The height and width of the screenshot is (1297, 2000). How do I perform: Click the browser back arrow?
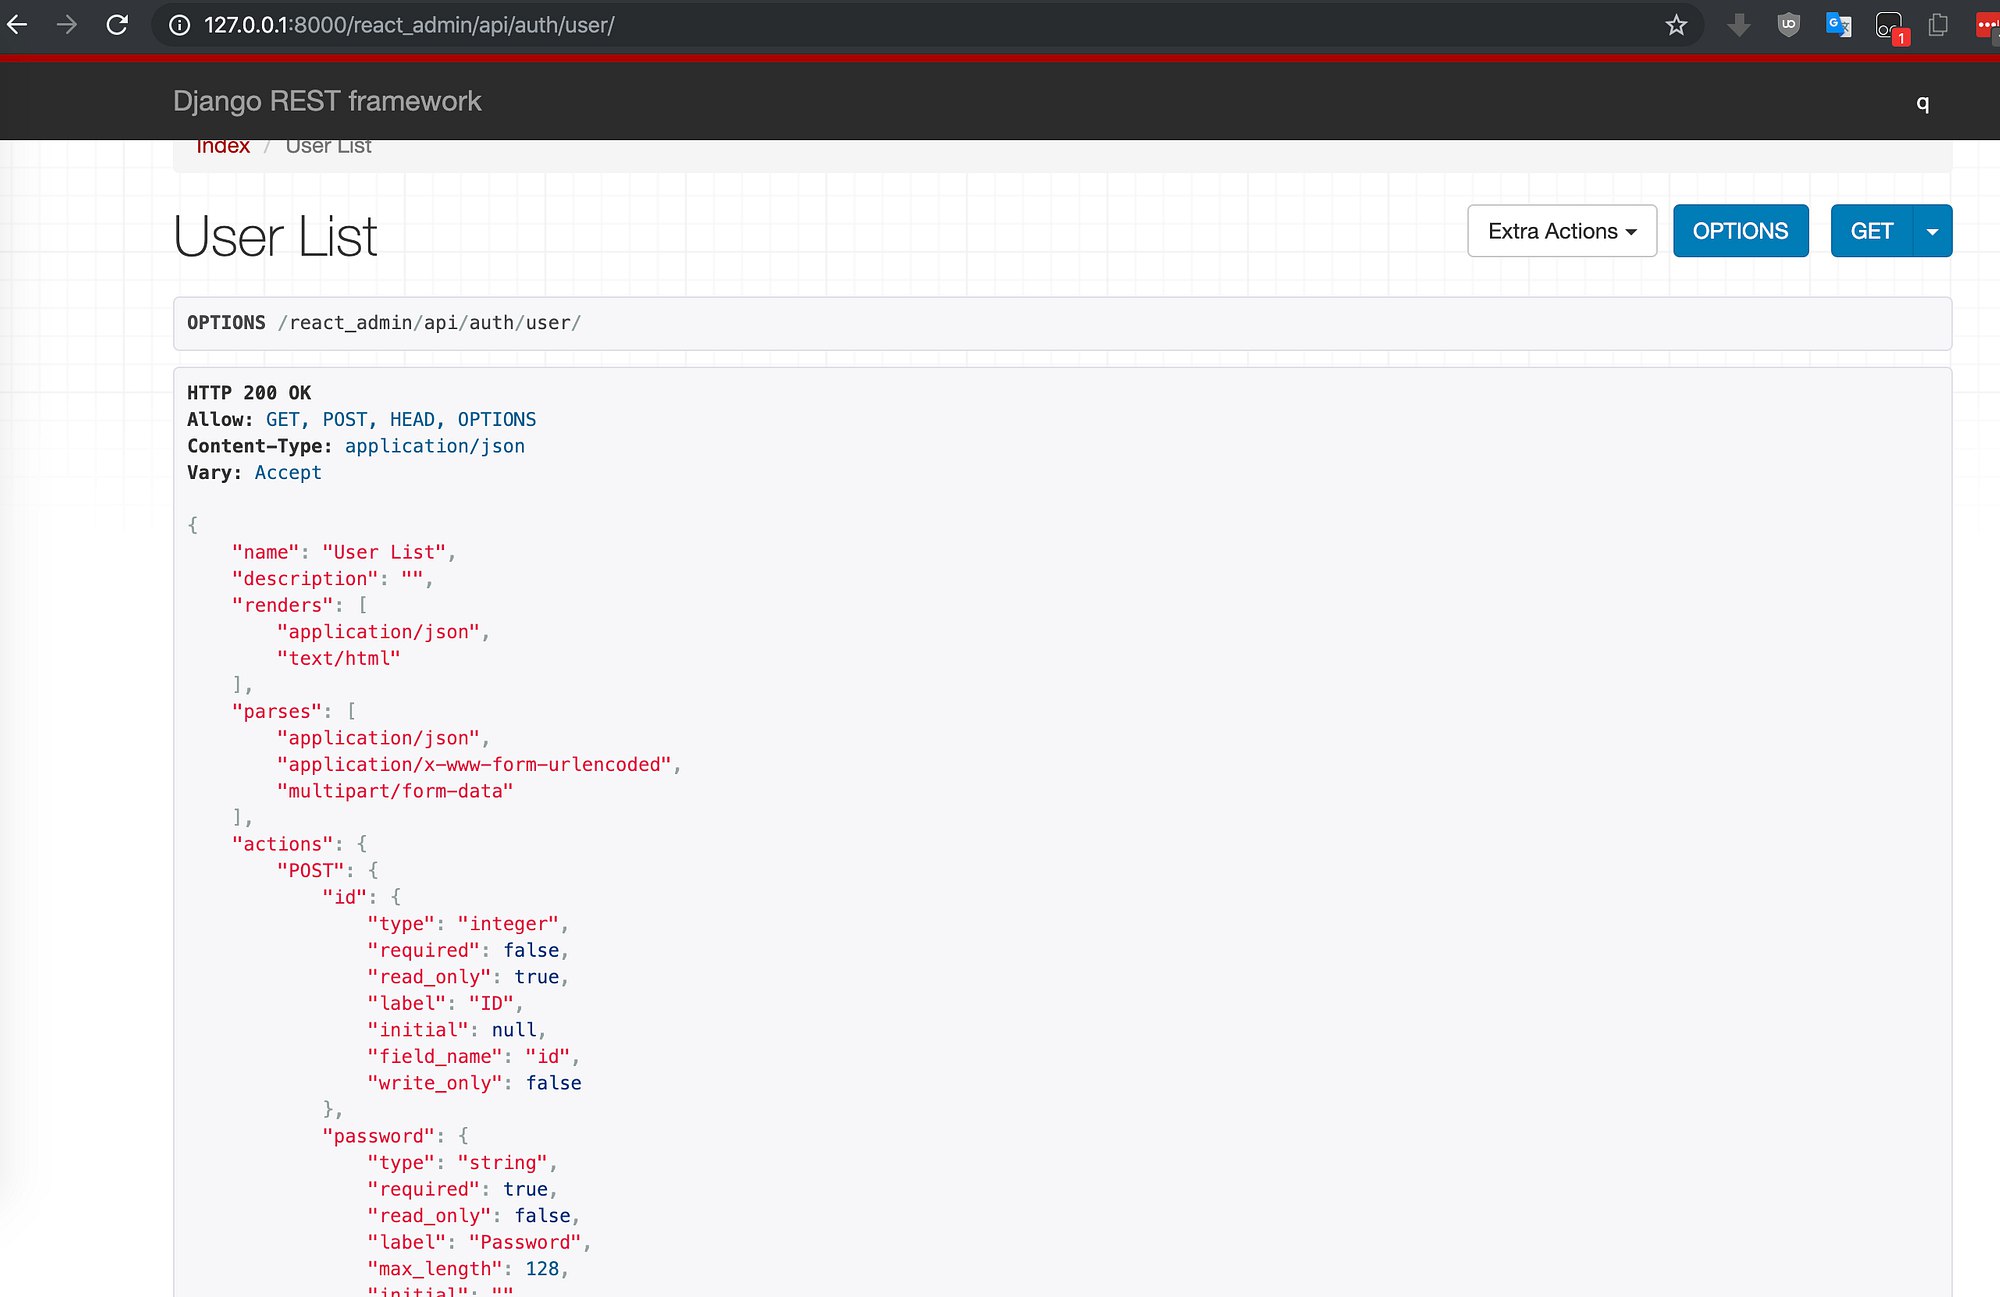[17, 24]
